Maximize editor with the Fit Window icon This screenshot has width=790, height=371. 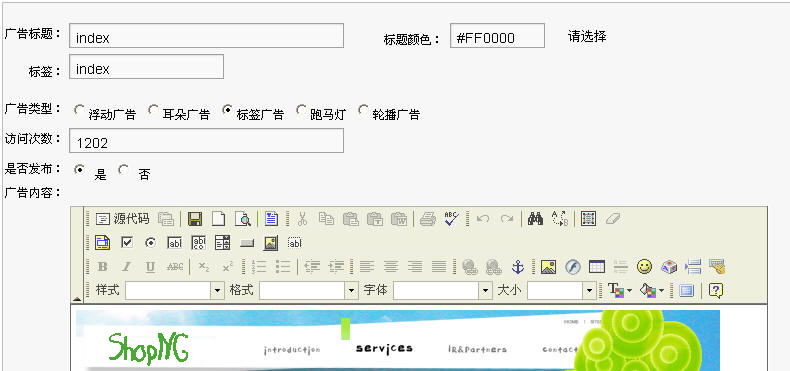point(687,290)
